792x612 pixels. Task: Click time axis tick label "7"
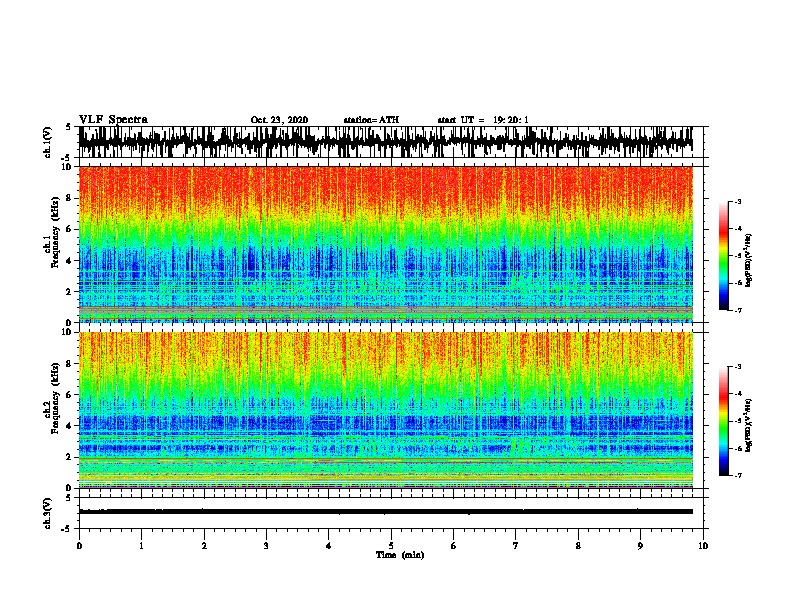pos(516,546)
